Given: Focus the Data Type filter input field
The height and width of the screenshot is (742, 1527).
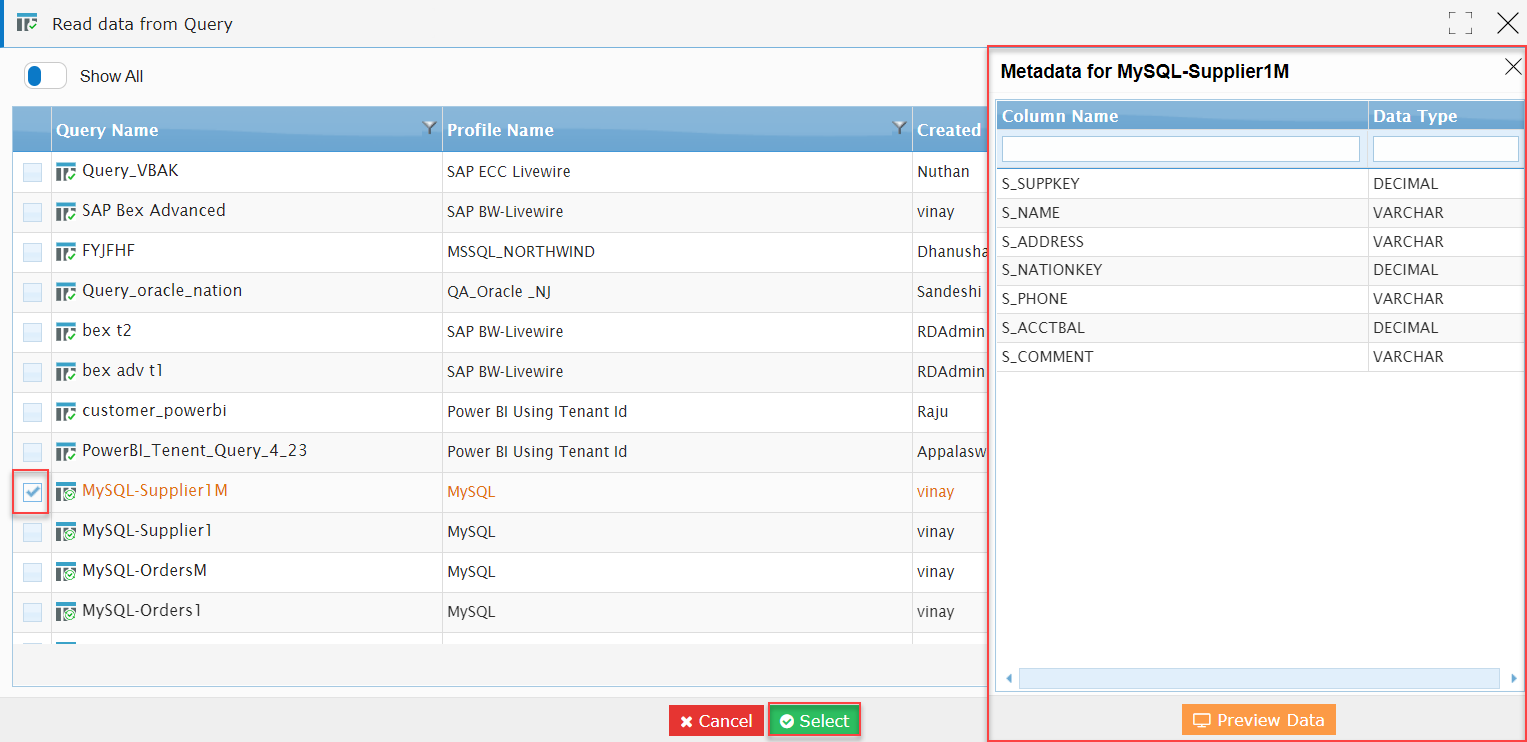Looking at the screenshot, I should point(1446,149).
